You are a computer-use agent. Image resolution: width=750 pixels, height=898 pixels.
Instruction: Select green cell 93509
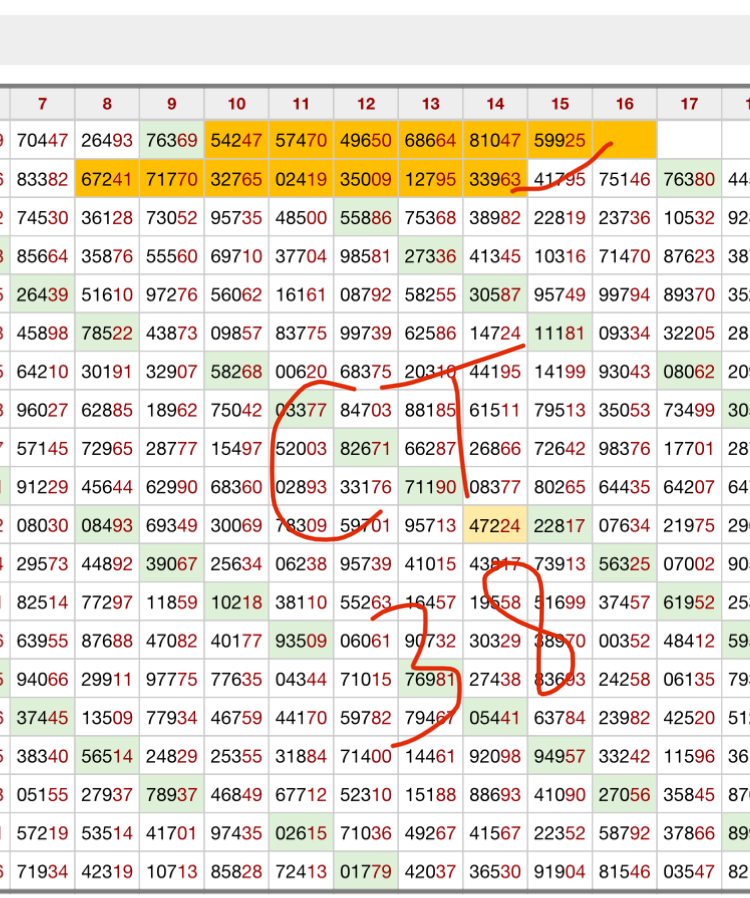301,641
